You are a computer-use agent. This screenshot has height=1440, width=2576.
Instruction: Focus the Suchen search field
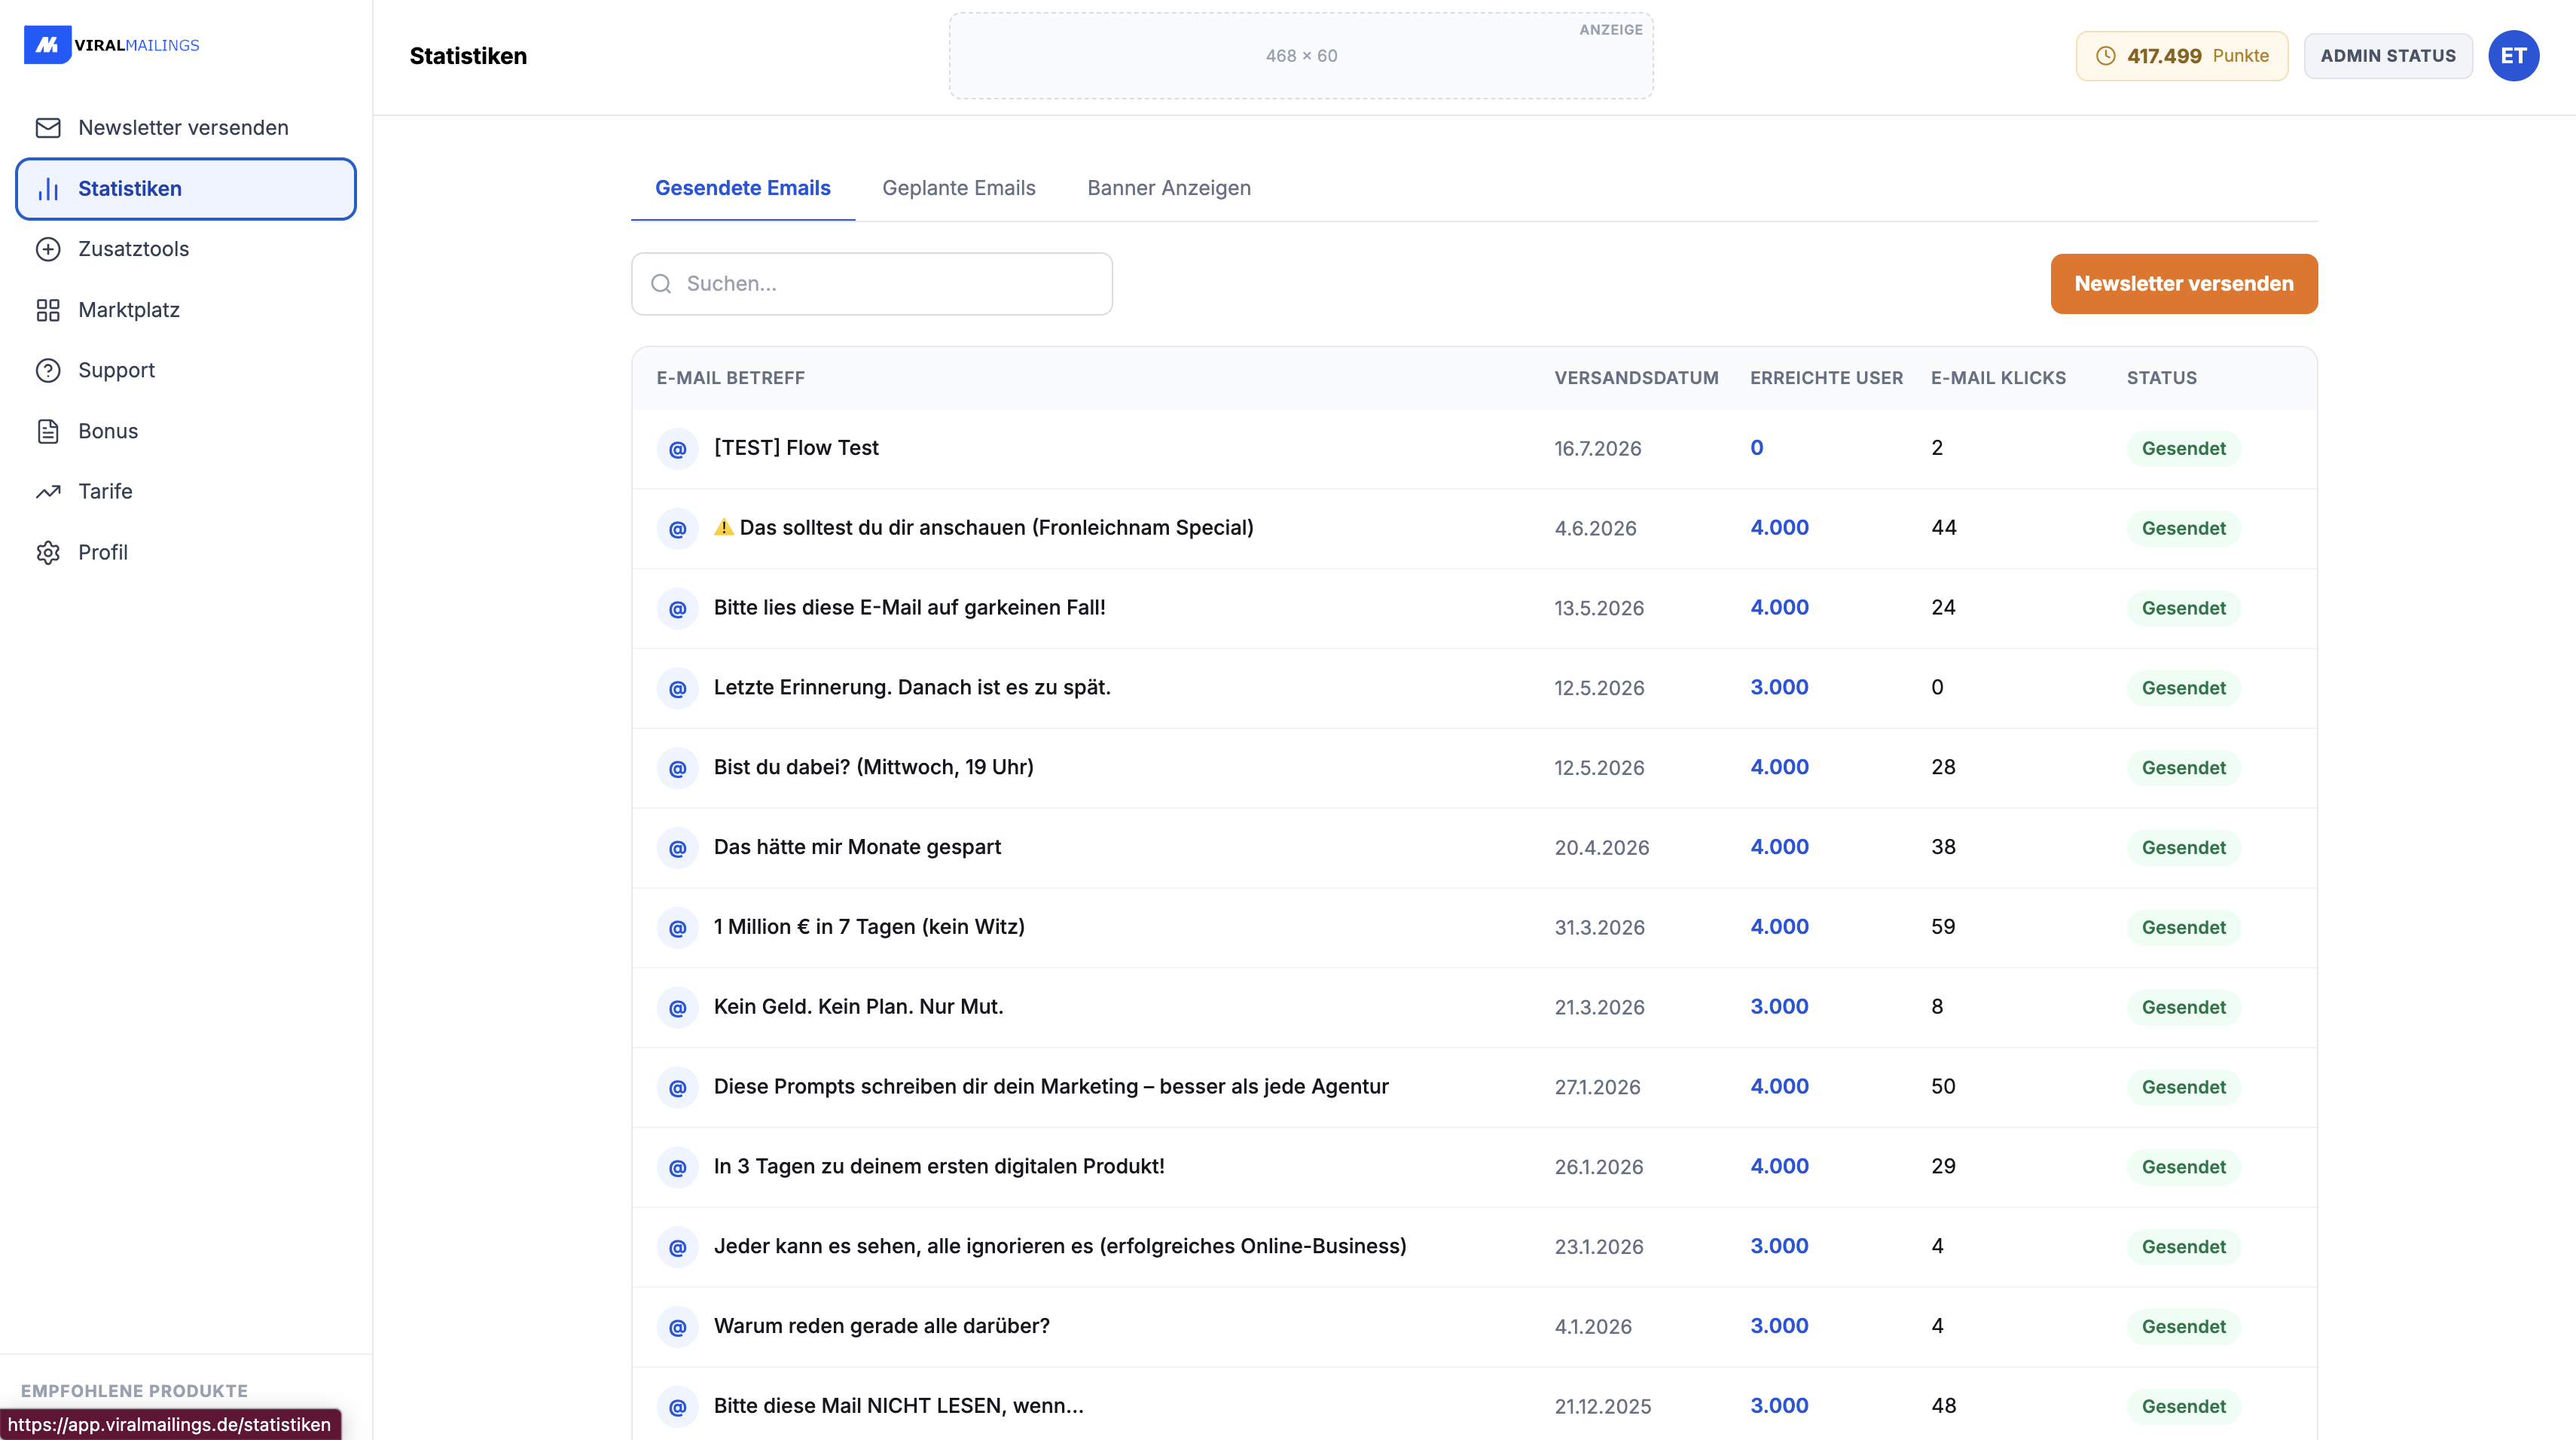[x=871, y=284]
